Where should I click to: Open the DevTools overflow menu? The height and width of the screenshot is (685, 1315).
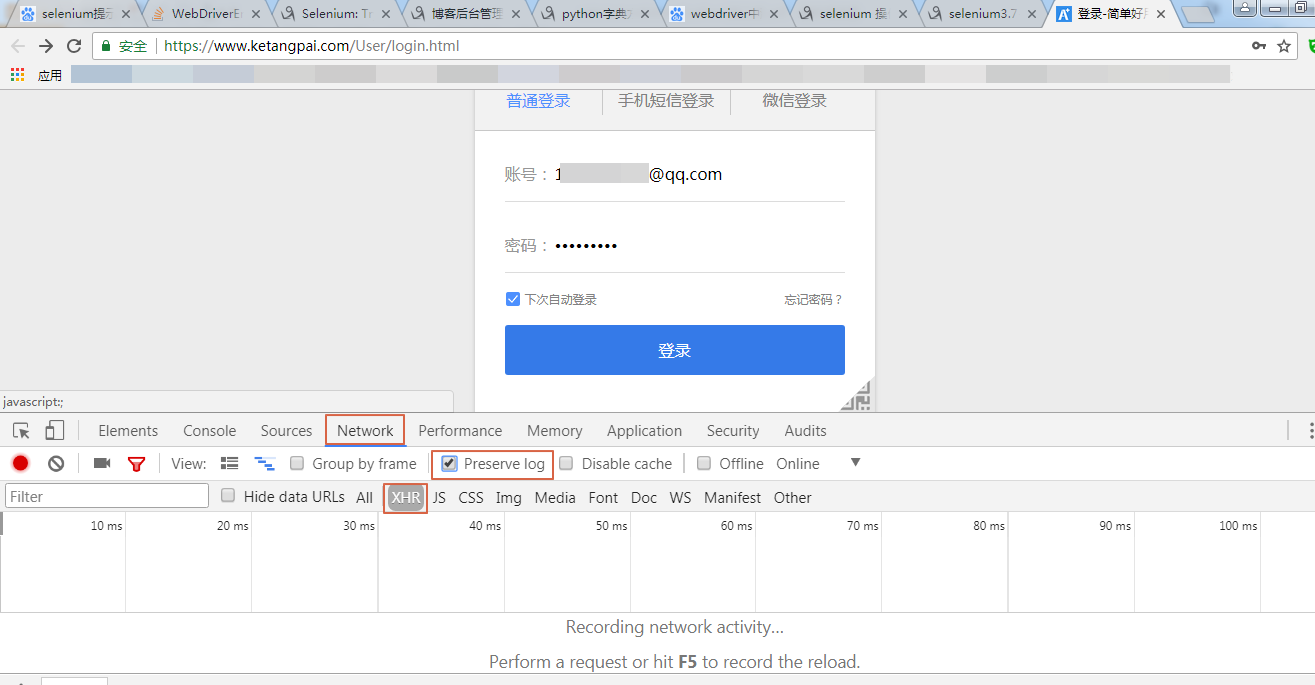pyautogui.click(x=1309, y=430)
